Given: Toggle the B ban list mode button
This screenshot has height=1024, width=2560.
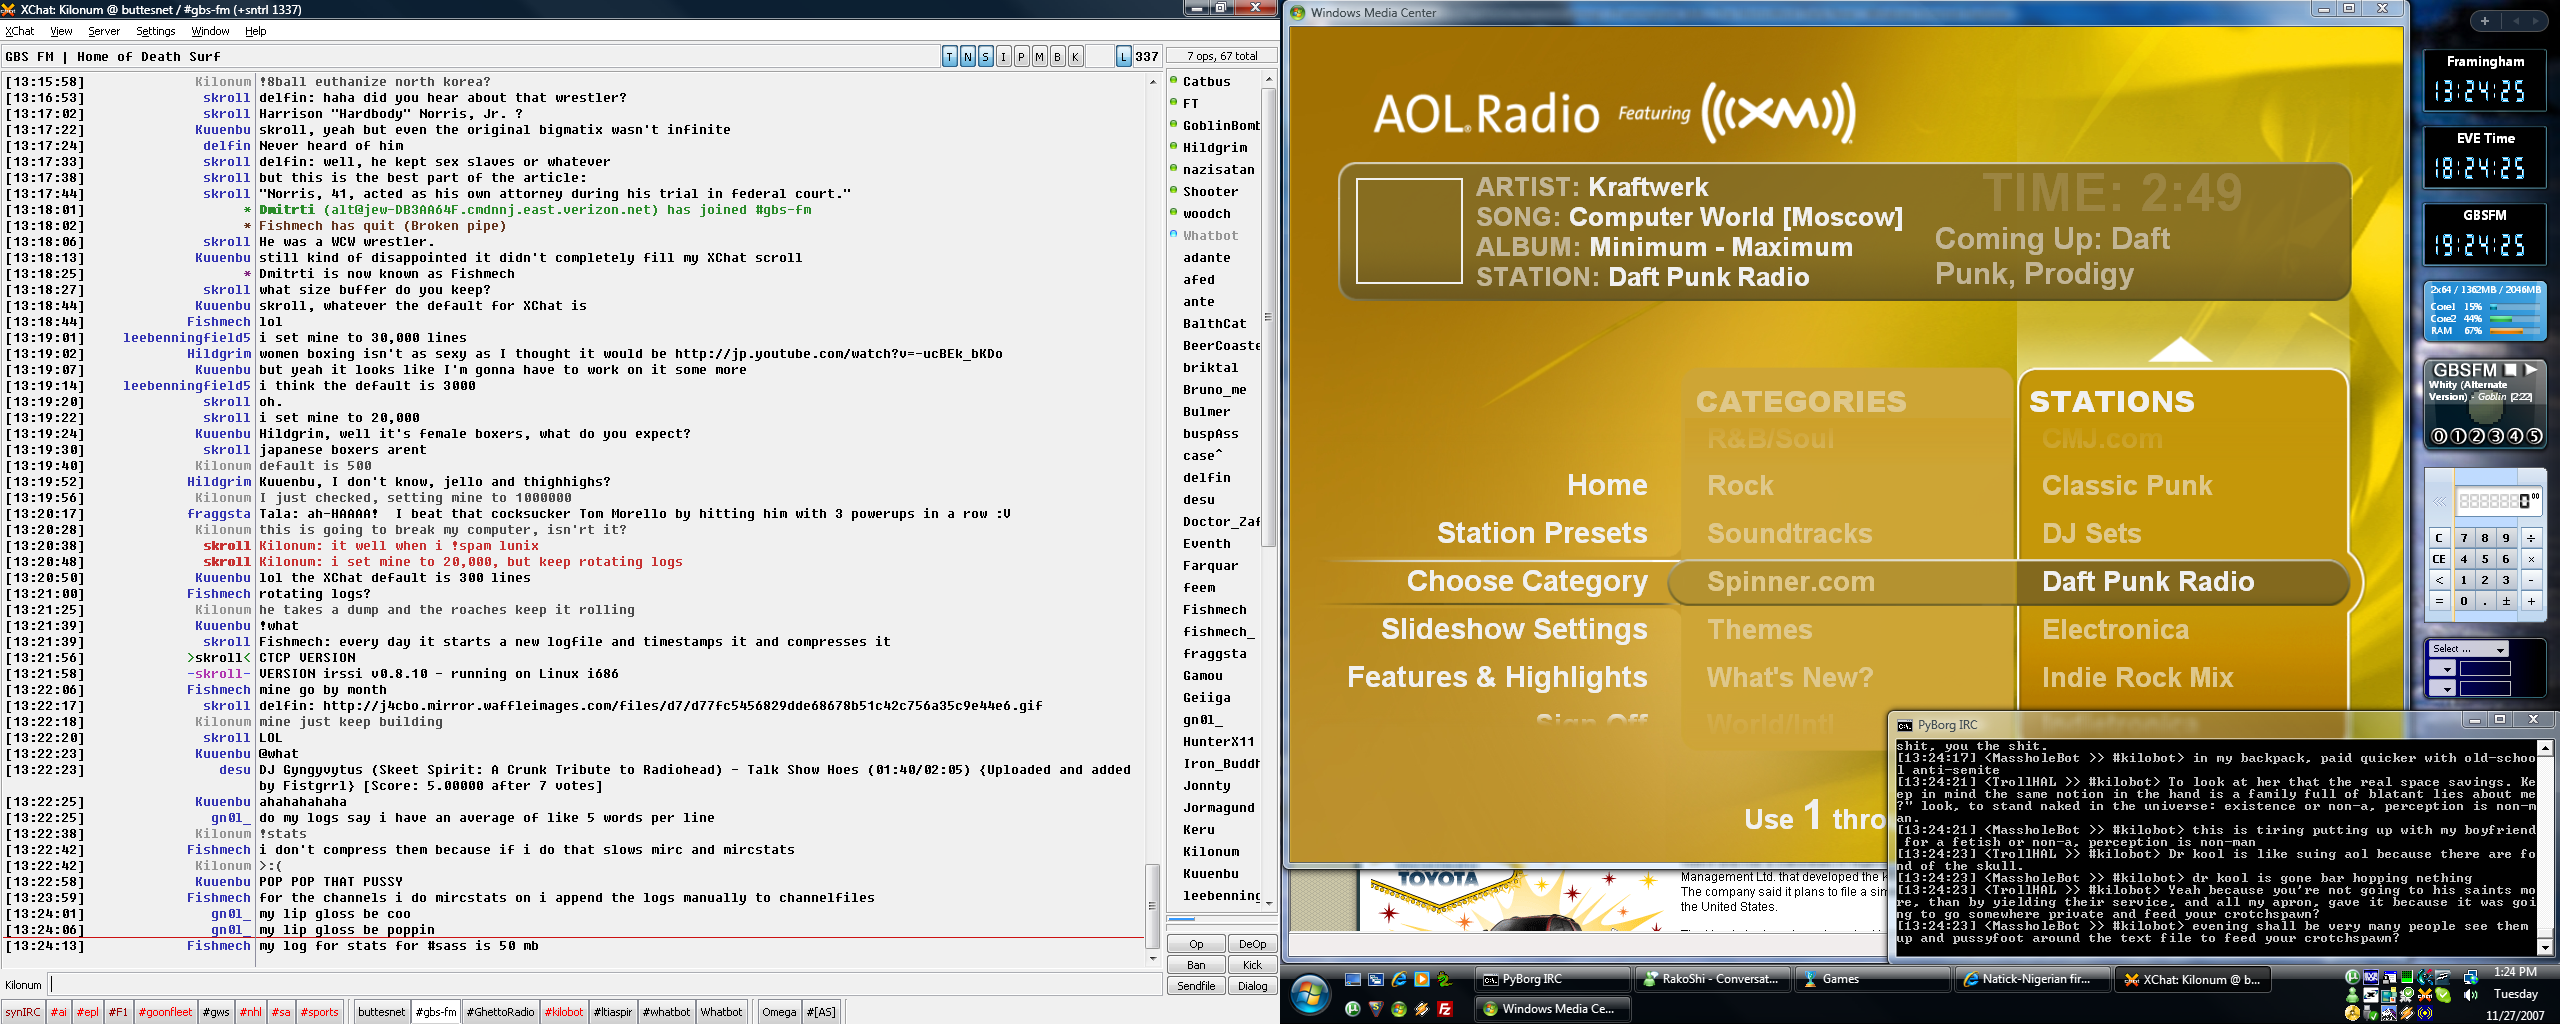Looking at the screenshot, I should click(1057, 57).
